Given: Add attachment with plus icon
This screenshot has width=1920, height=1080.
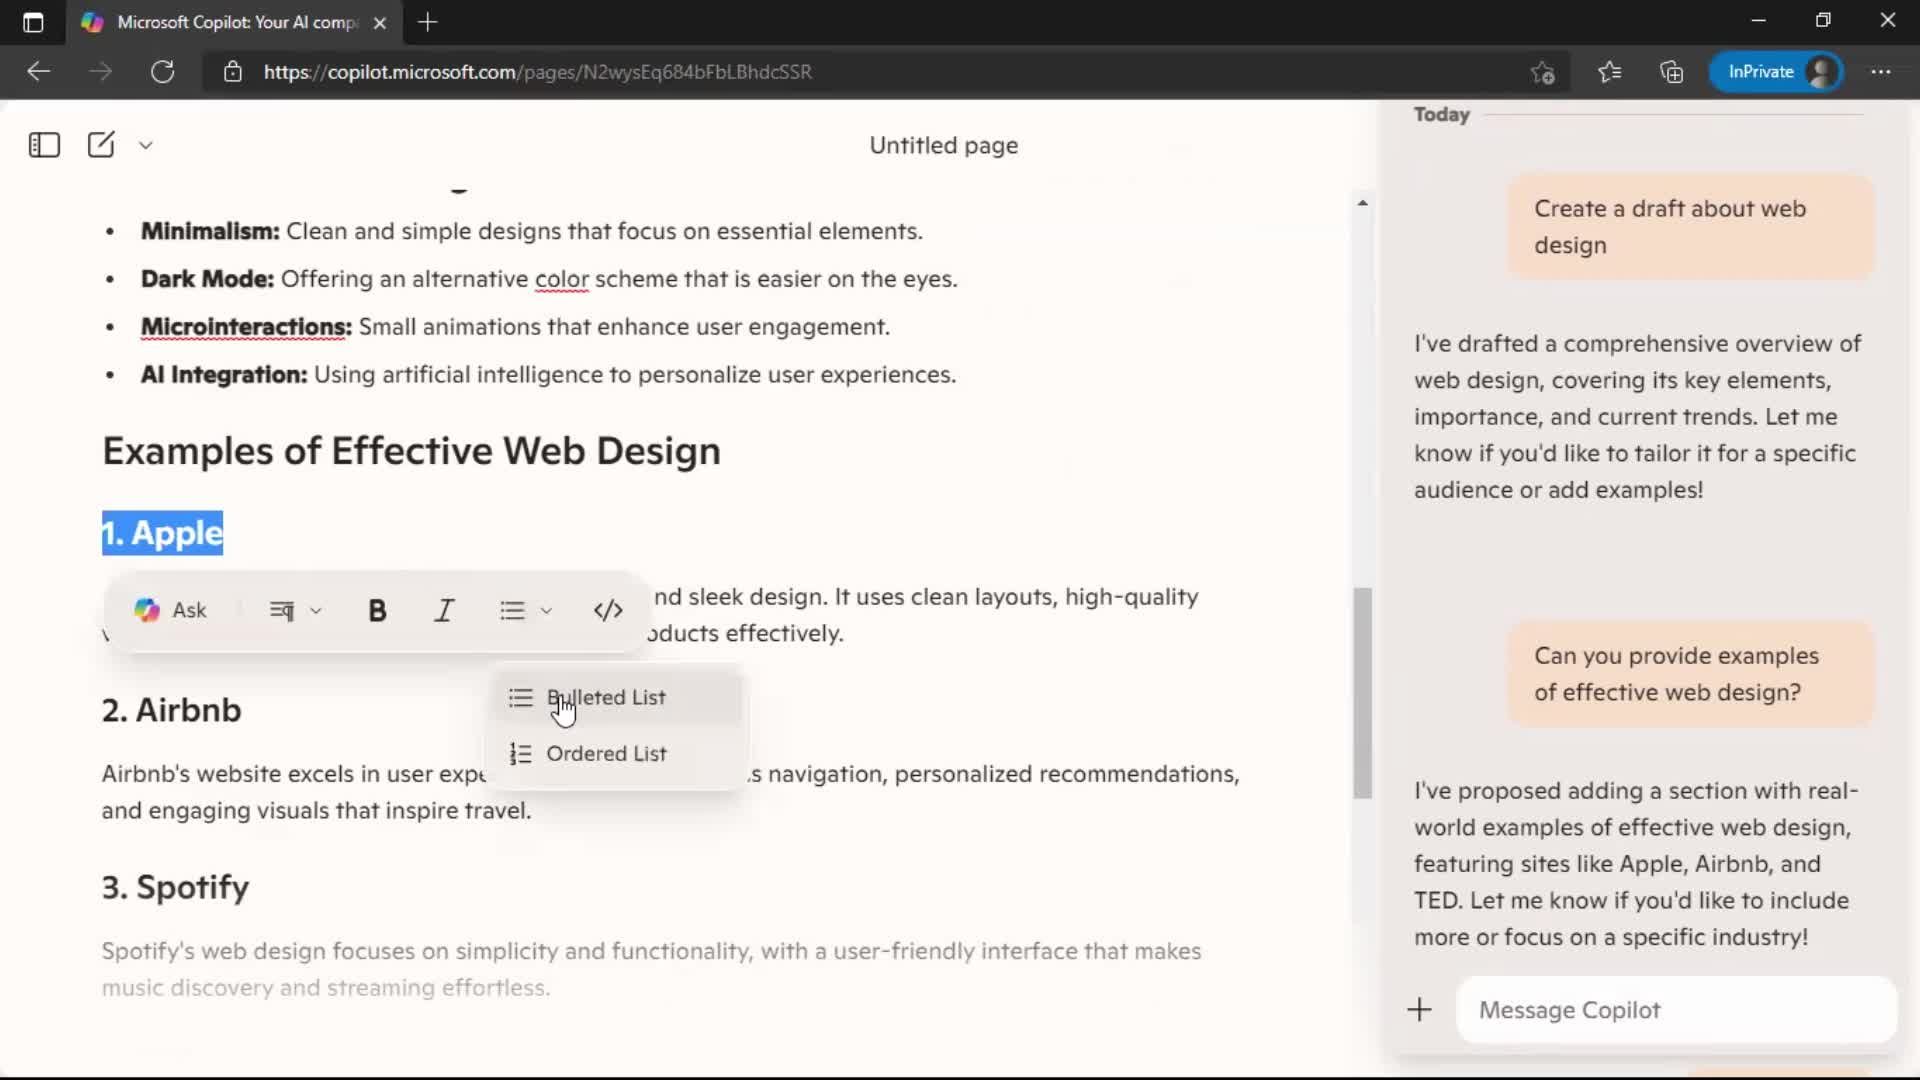Looking at the screenshot, I should coord(1419,1010).
